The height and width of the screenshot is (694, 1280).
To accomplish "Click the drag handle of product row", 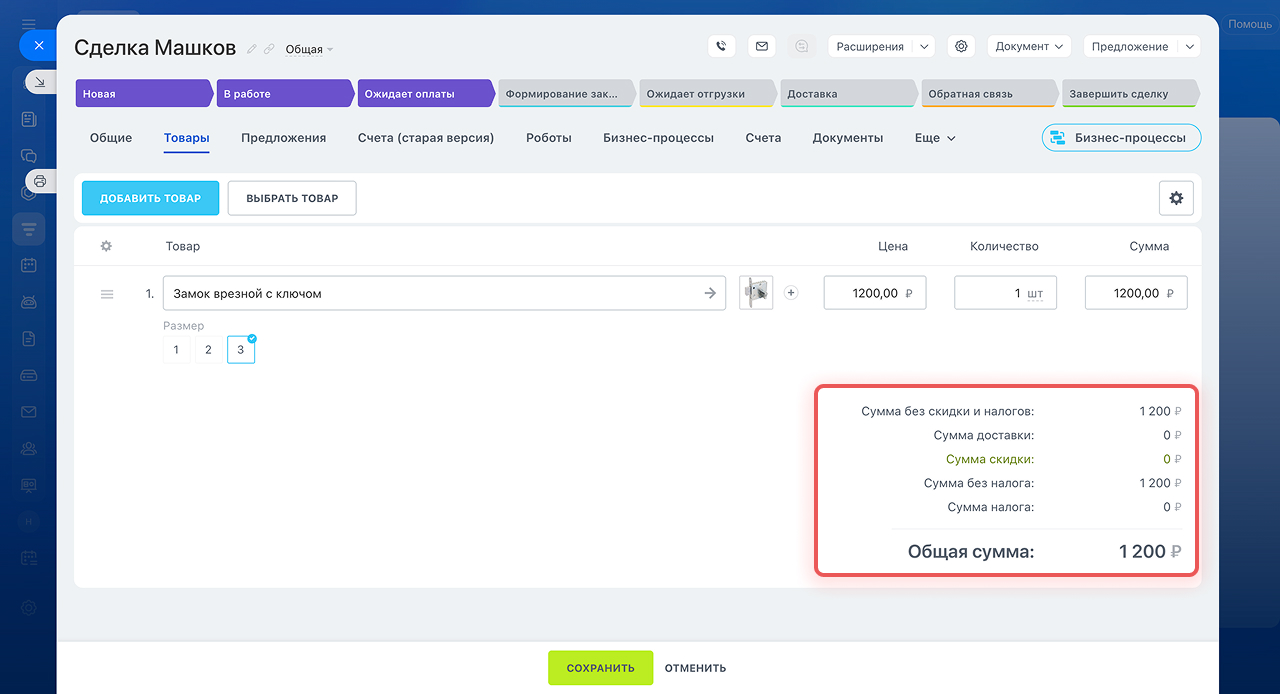I will 107,294.
